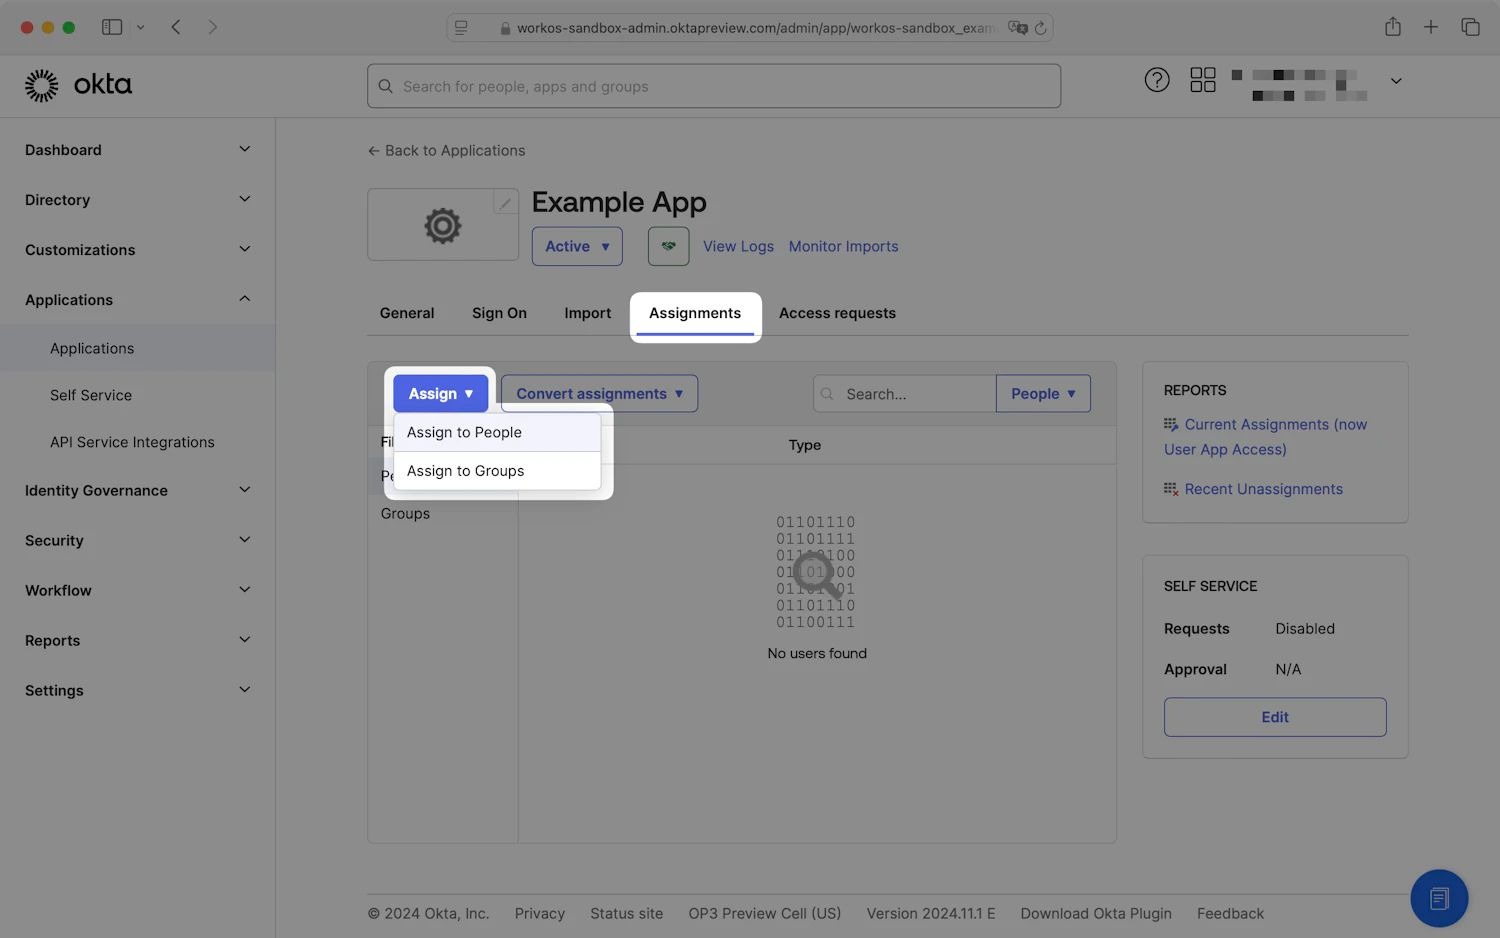The image size is (1500, 938).
Task: Click the Safari sidebar toggle icon
Action: (x=112, y=27)
